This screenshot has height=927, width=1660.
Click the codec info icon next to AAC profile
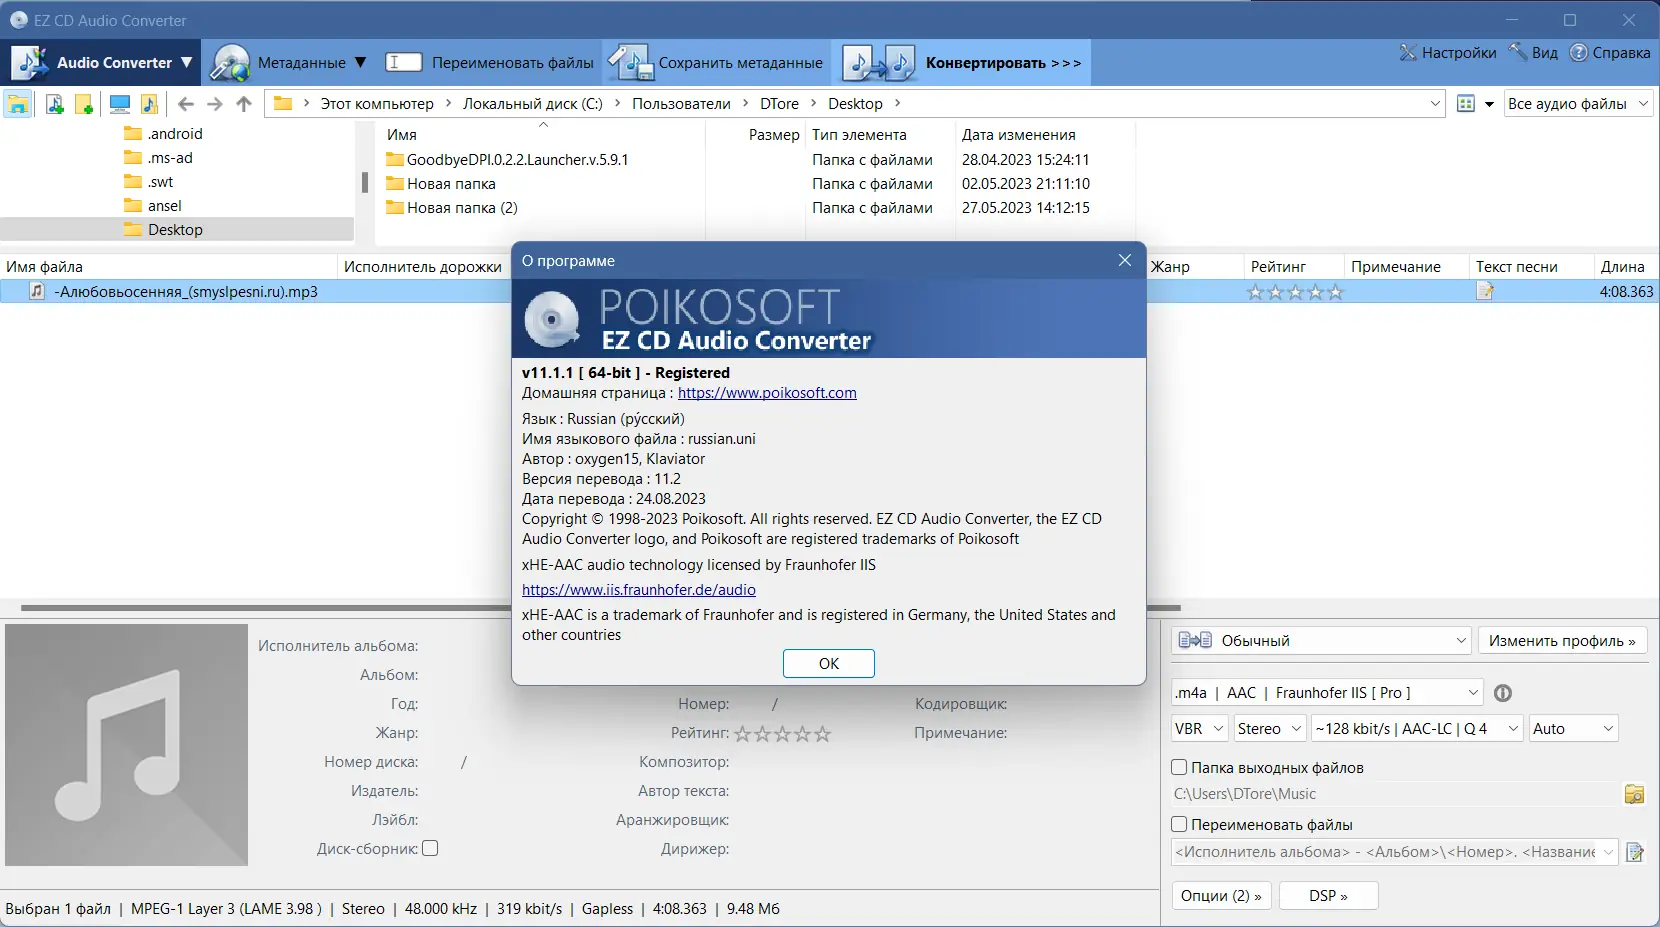pyautogui.click(x=1503, y=693)
